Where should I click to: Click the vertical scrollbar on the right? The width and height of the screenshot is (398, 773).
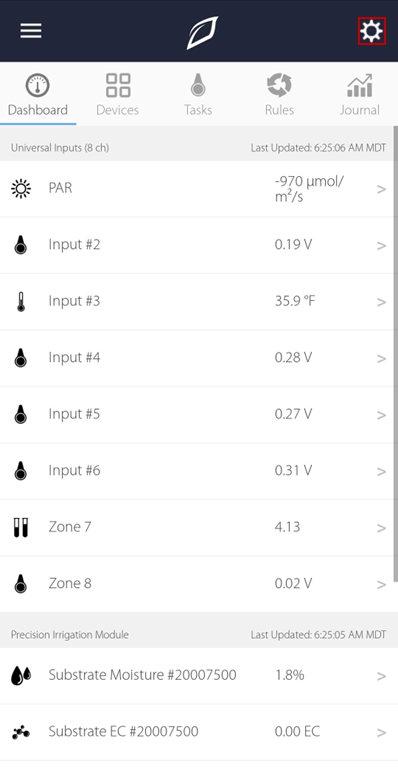pos(396,353)
